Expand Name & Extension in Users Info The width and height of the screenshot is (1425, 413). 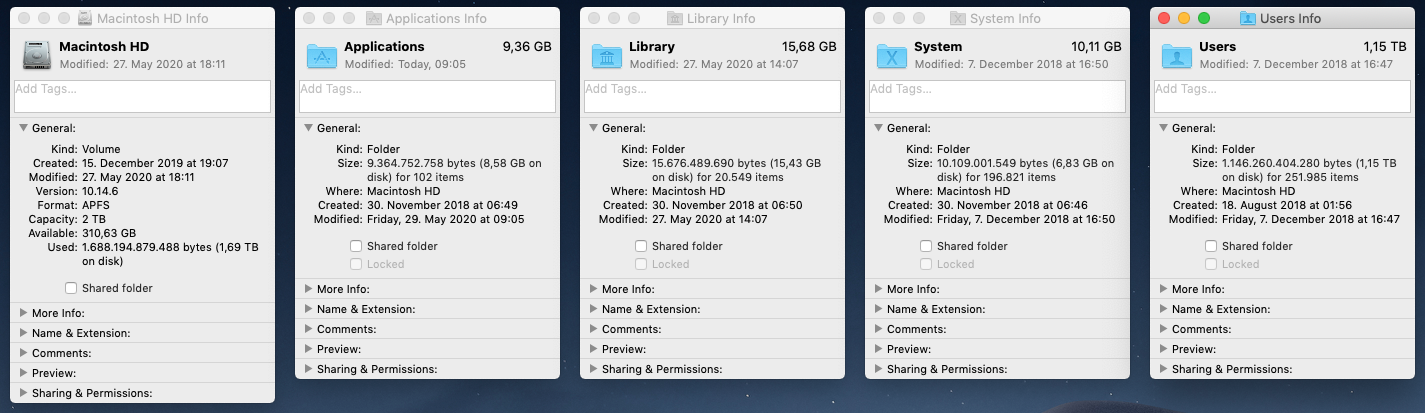click(x=1163, y=309)
